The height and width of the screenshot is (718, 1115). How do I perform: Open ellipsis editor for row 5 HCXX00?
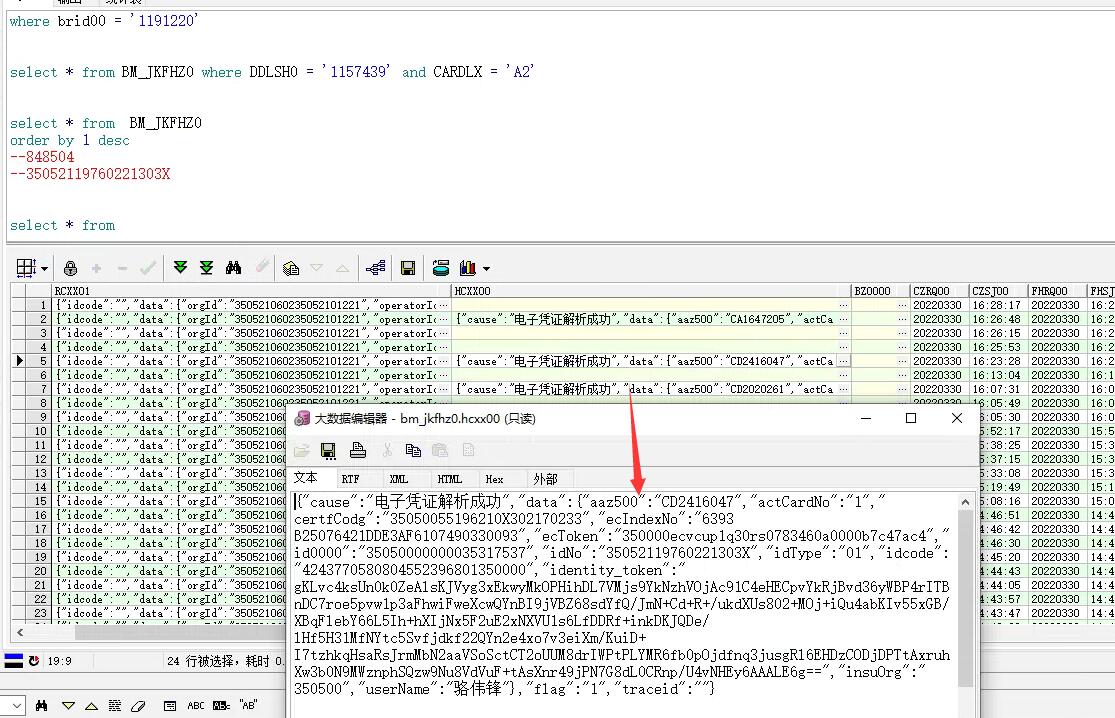pos(843,361)
